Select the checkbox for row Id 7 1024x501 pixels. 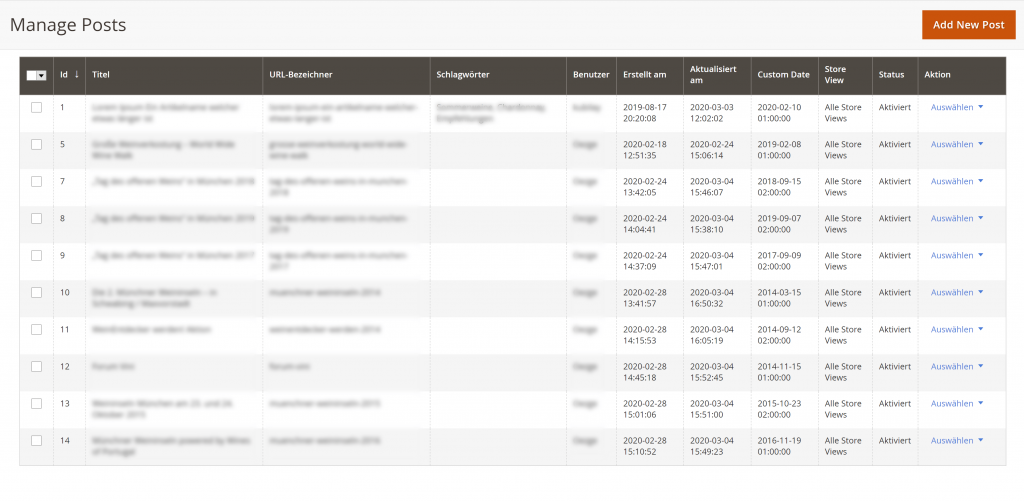pyautogui.click(x=37, y=182)
